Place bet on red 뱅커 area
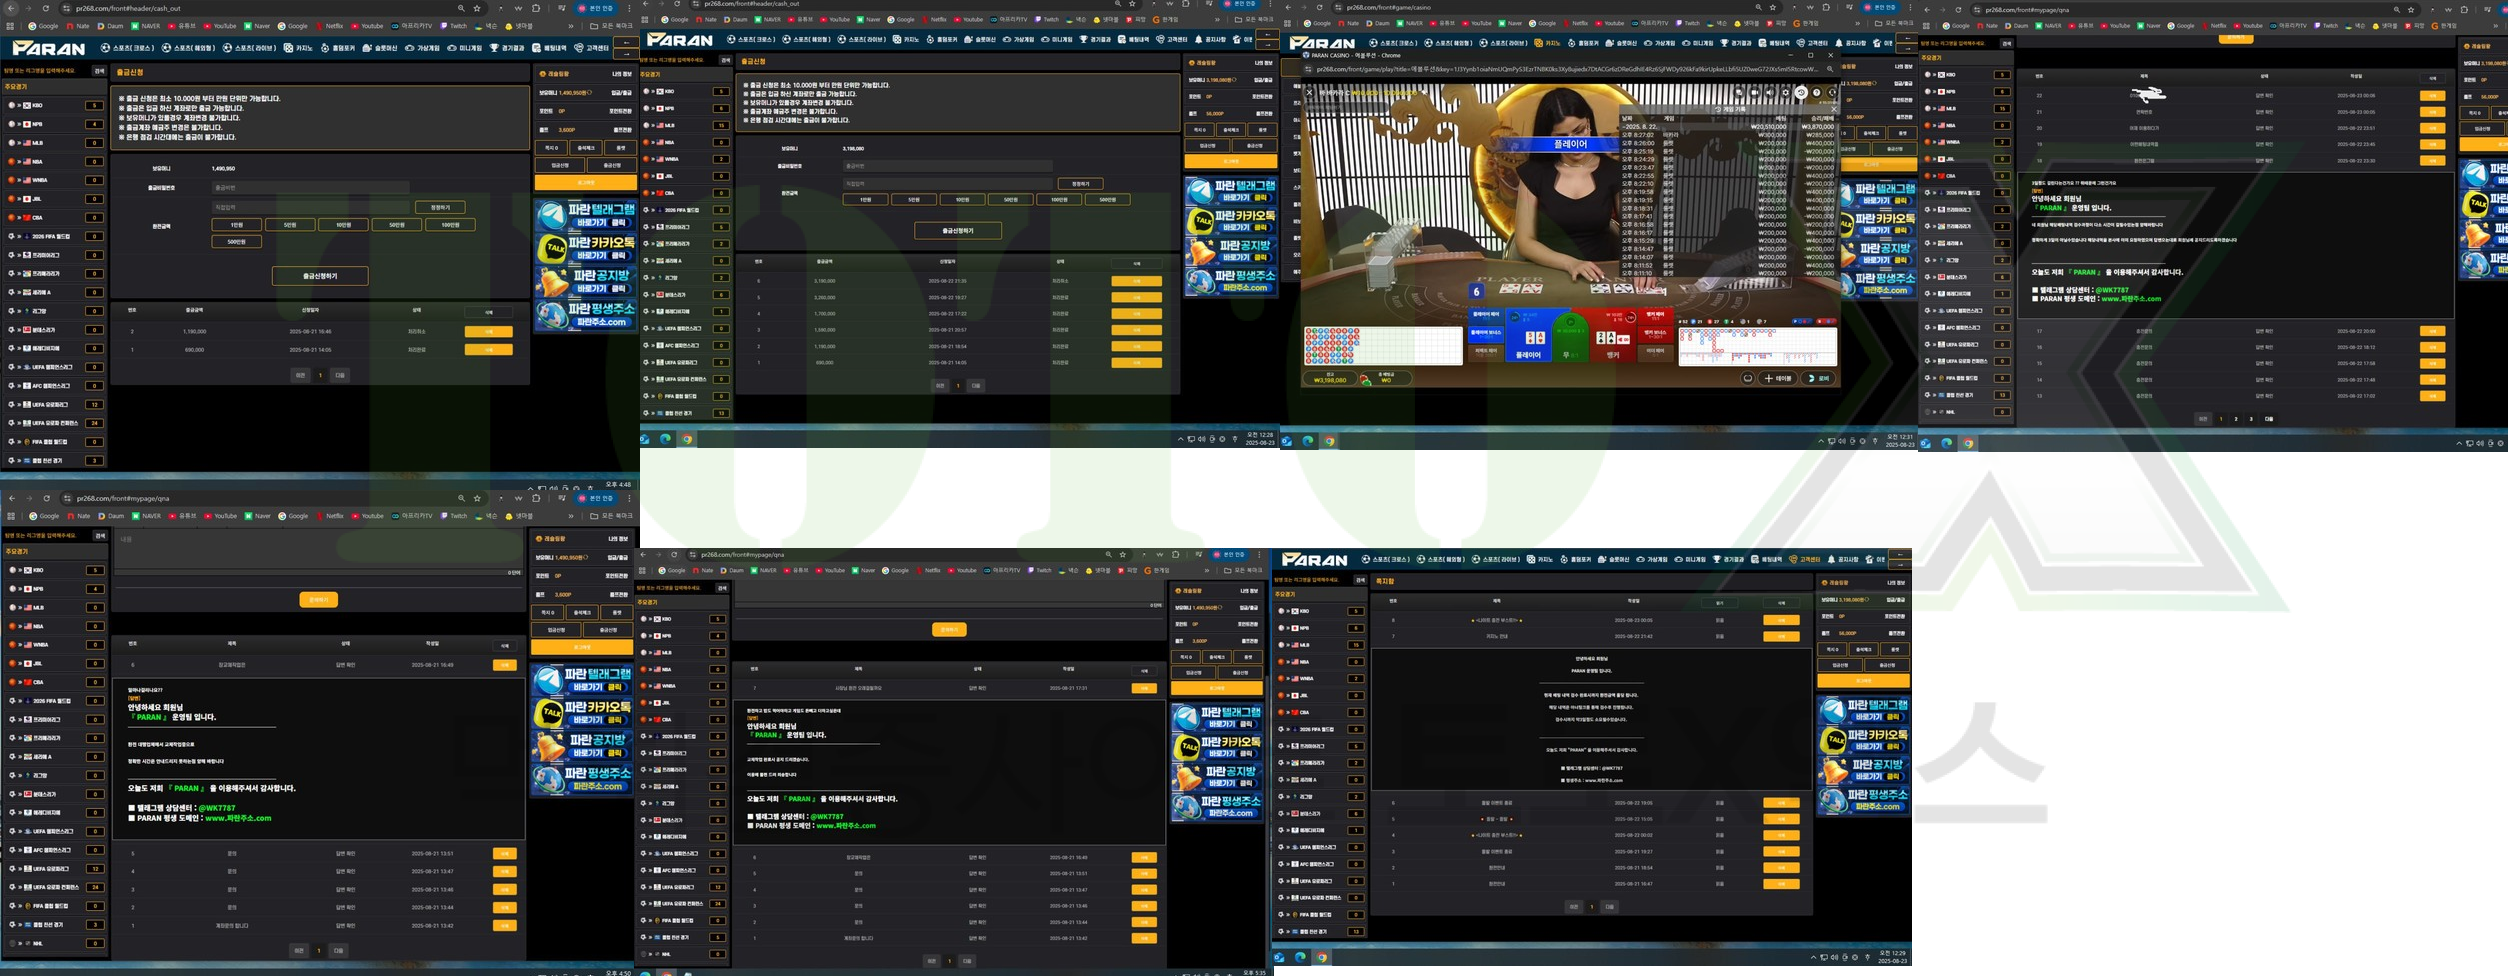This screenshot has height=976, width=2508. [1613, 336]
